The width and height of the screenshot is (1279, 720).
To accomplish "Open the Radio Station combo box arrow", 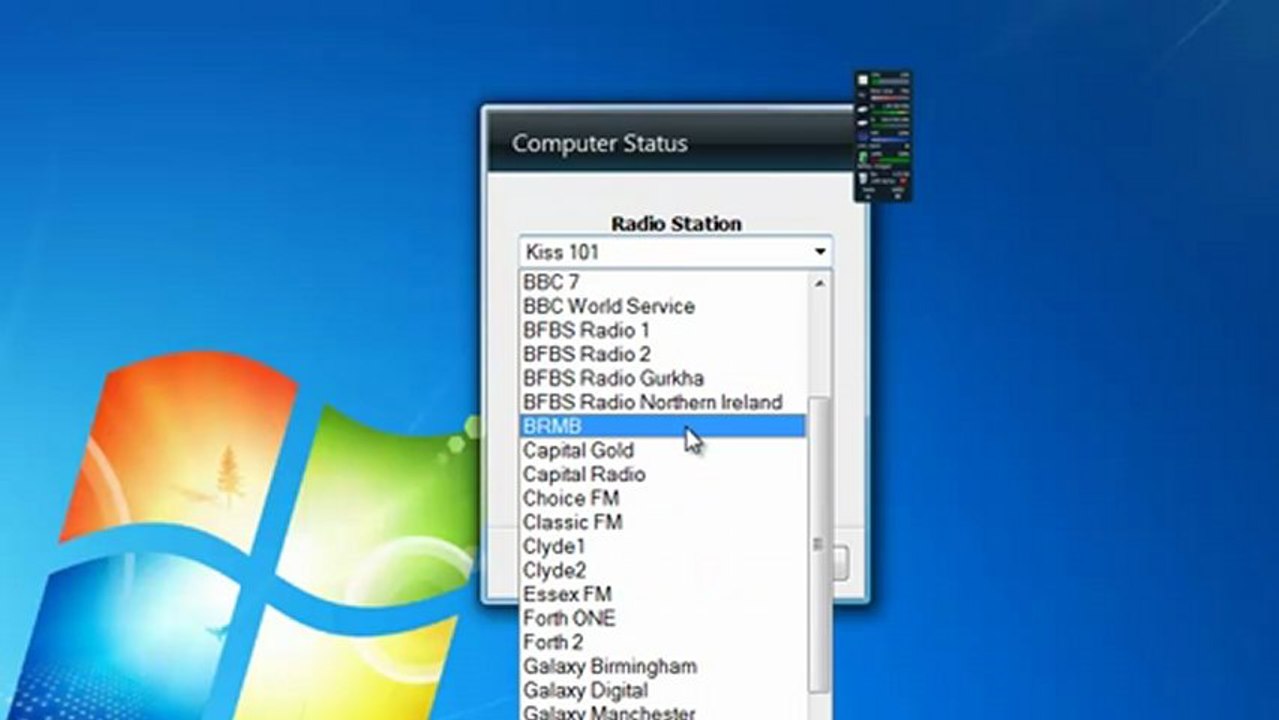I will click(x=820, y=252).
